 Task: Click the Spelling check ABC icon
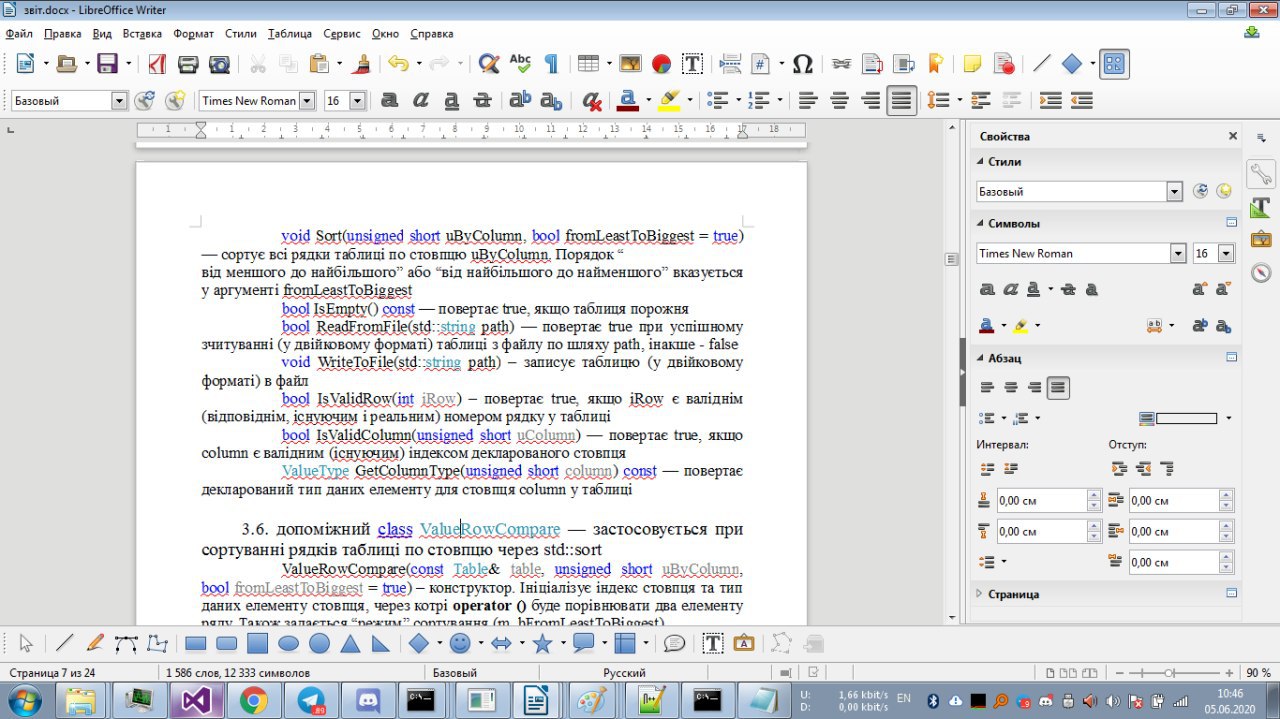(x=520, y=64)
